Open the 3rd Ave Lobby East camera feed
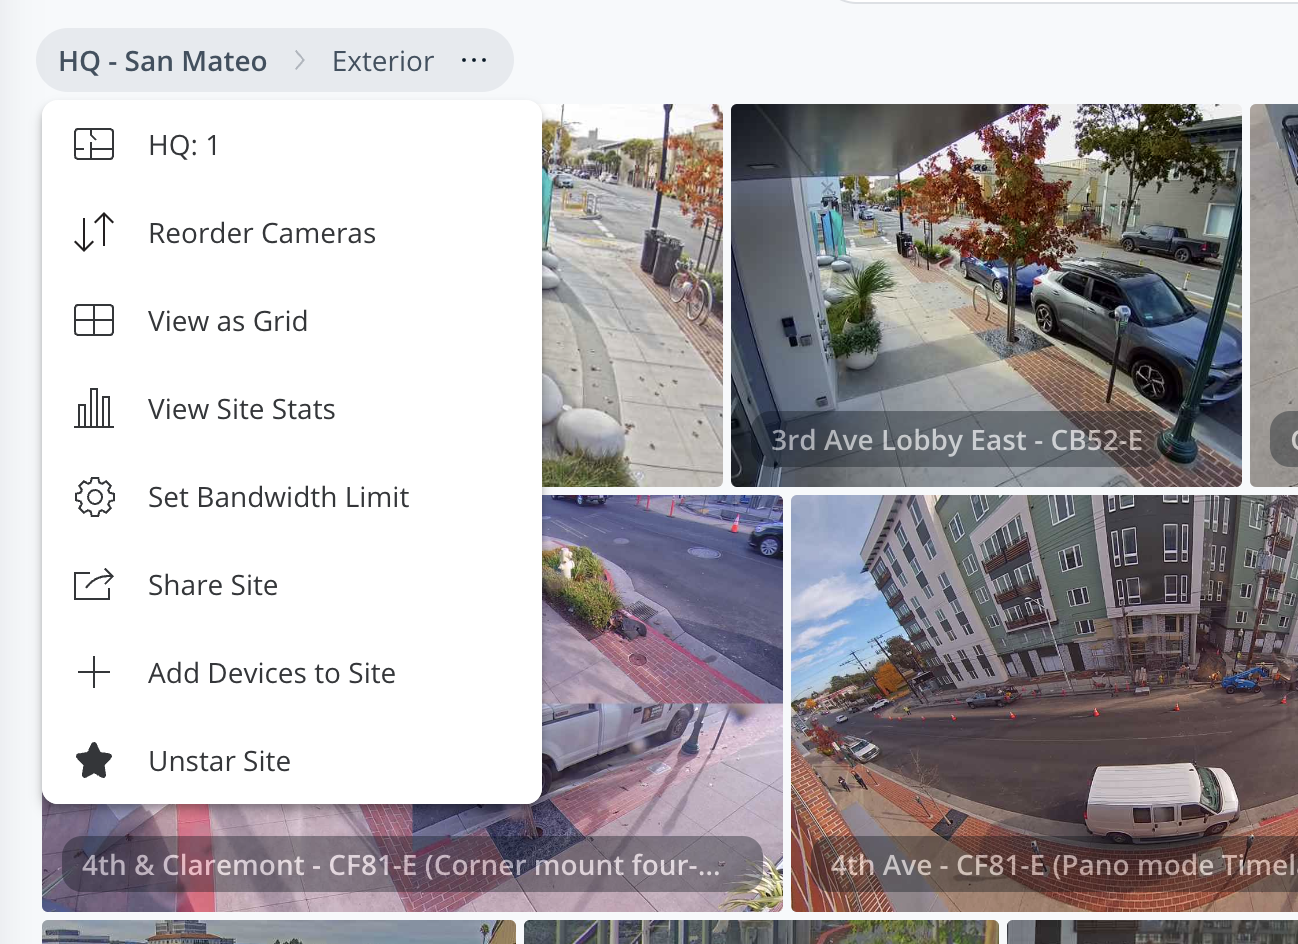This screenshot has width=1298, height=944. [985, 280]
